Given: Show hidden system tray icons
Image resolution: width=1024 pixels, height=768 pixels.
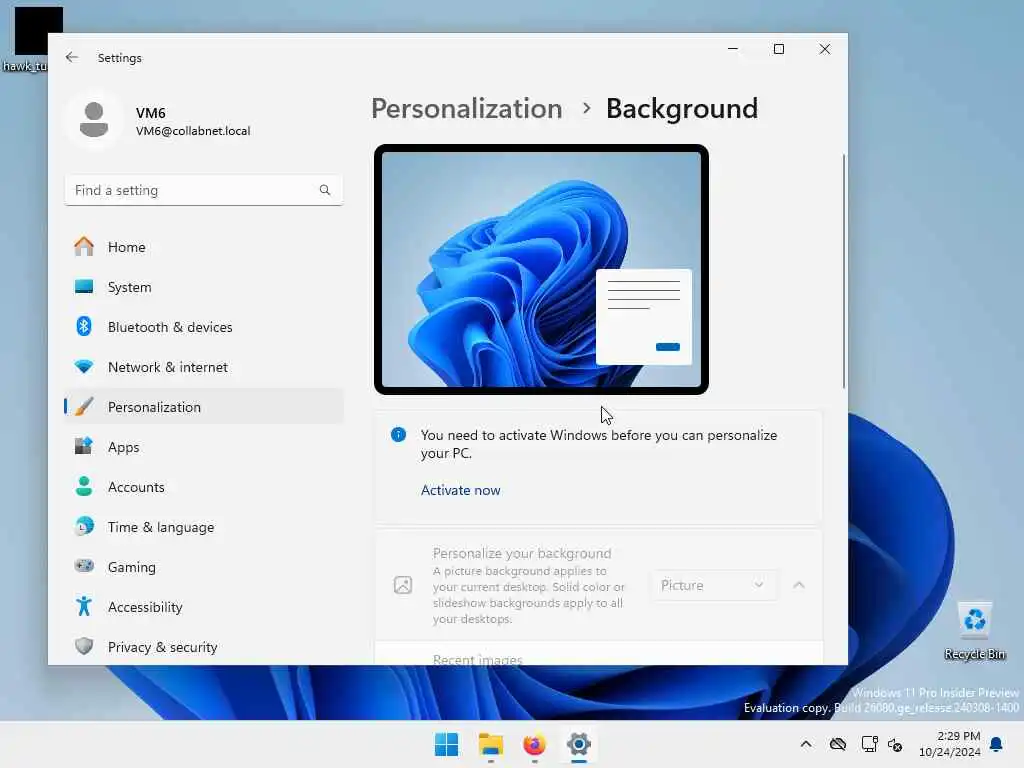Looking at the screenshot, I should click(806, 744).
